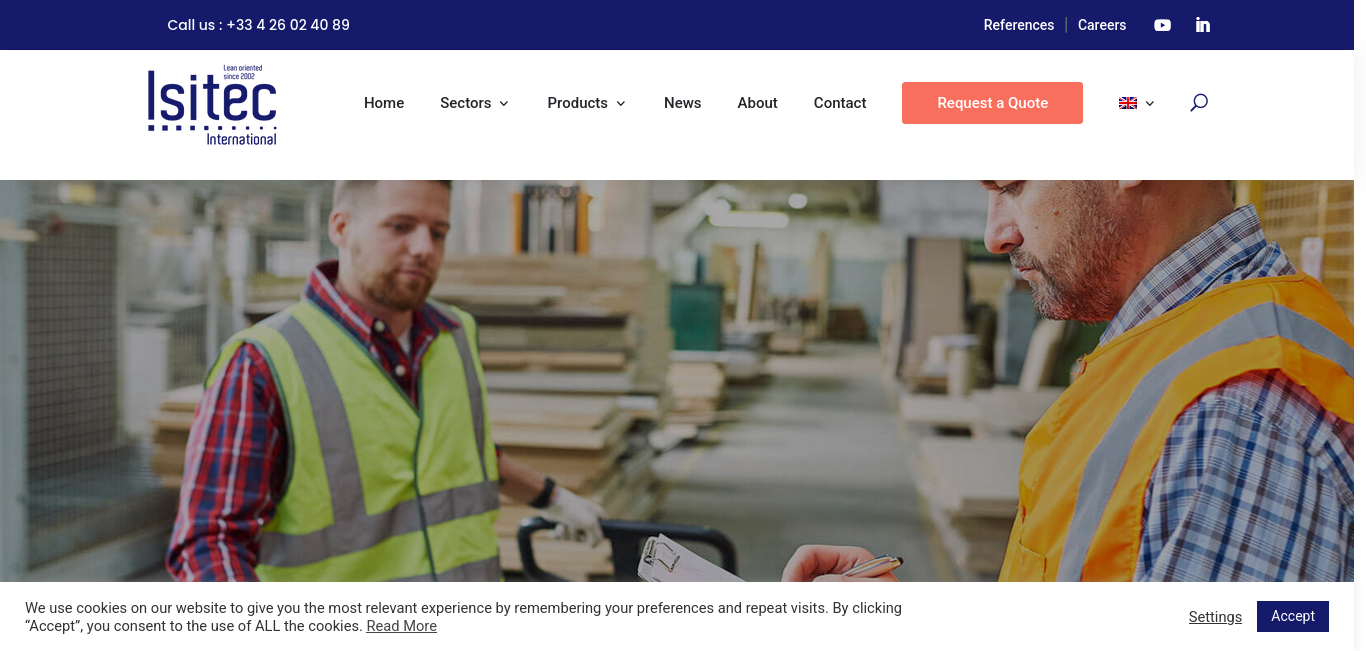This screenshot has height=651, width=1366.
Task: Expand the Sectors dropdown menu
Action: 475,103
